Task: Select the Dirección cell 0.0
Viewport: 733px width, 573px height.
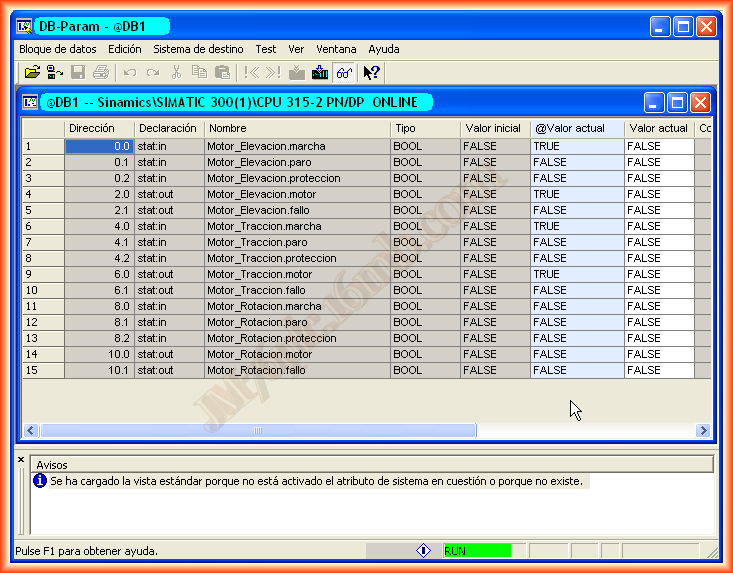Action: coord(99,146)
